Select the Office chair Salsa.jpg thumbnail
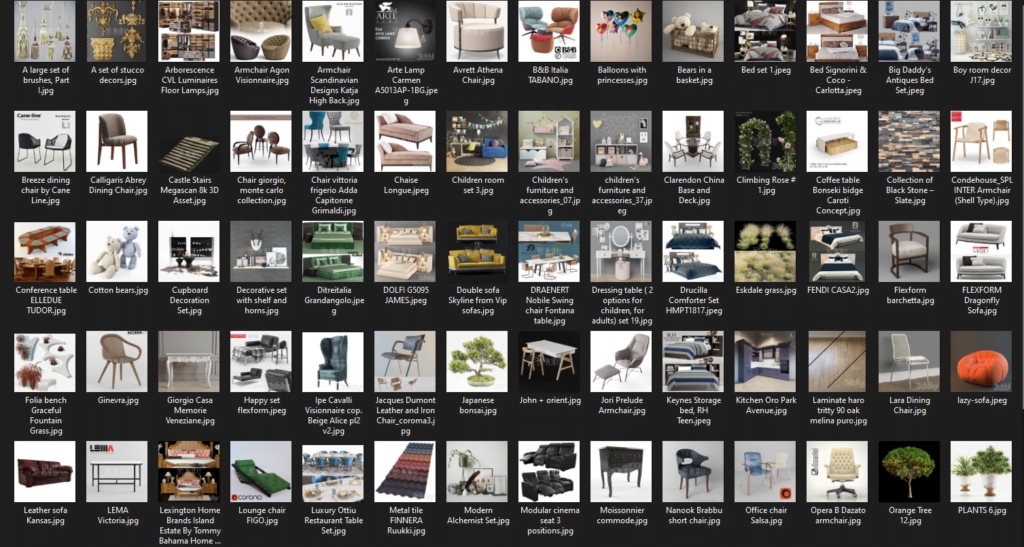The image size is (1024, 547). pyautogui.click(x=764, y=471)
